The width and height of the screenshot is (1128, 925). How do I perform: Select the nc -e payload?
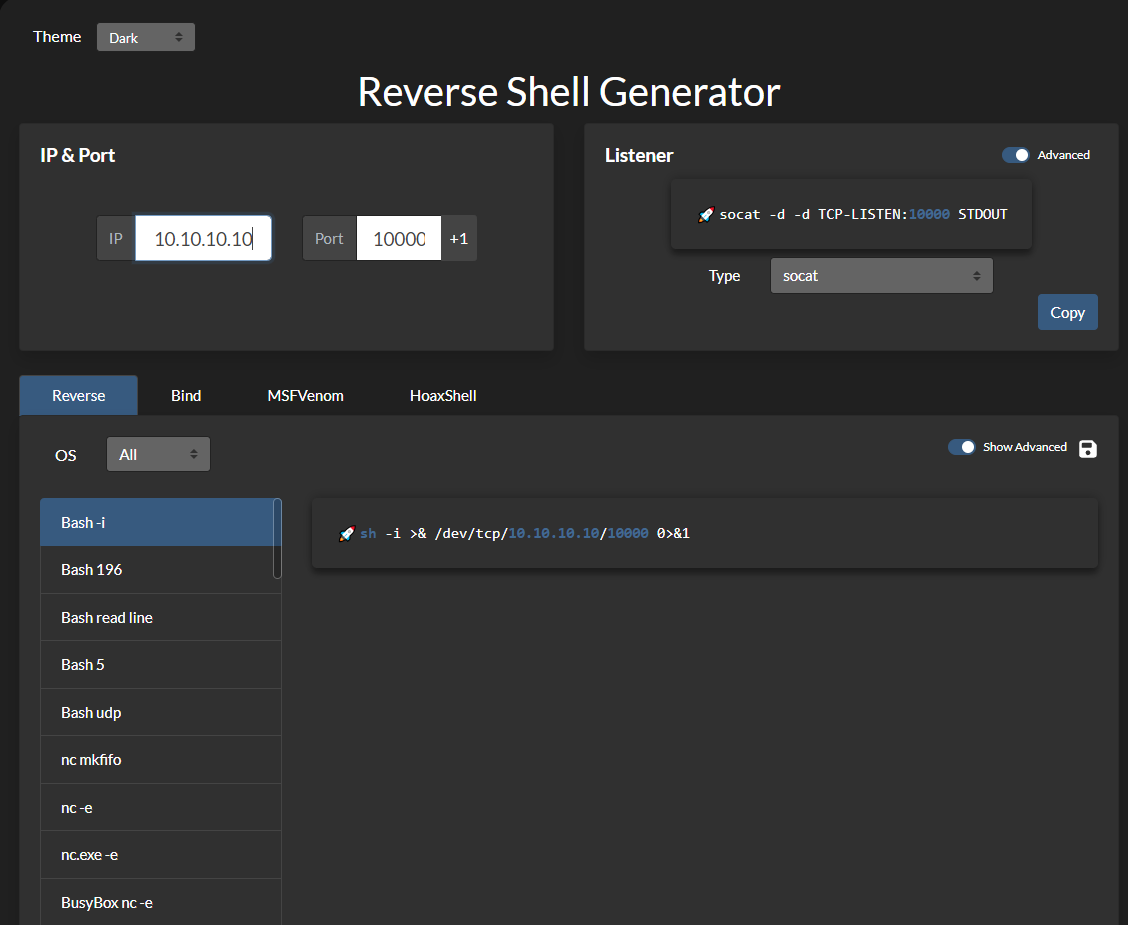click(160, 807)
